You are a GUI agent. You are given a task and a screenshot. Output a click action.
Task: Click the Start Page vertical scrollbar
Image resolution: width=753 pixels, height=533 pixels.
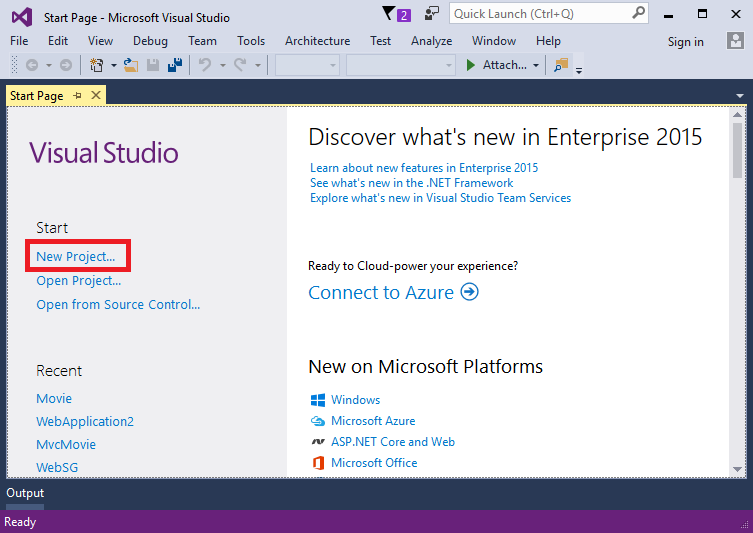click(x=737, y=300)
